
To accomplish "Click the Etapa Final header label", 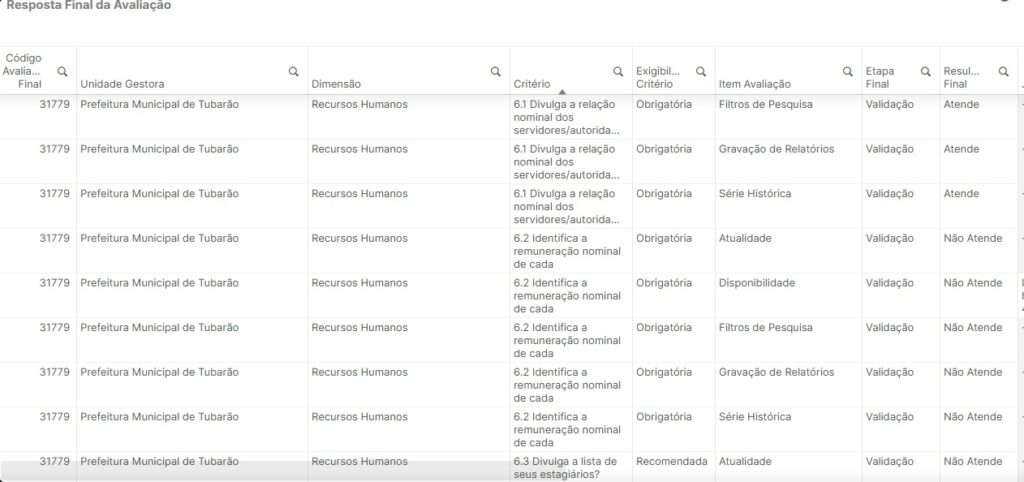I will click(x=879, y=78).
